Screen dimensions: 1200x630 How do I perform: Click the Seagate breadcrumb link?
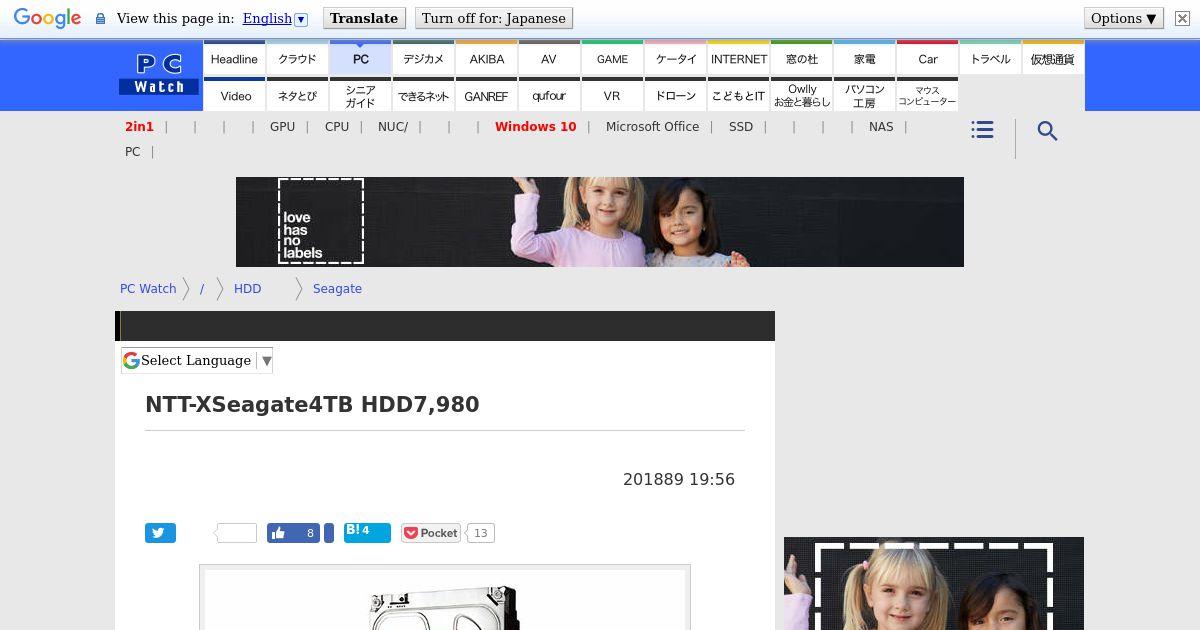[337, 288]
